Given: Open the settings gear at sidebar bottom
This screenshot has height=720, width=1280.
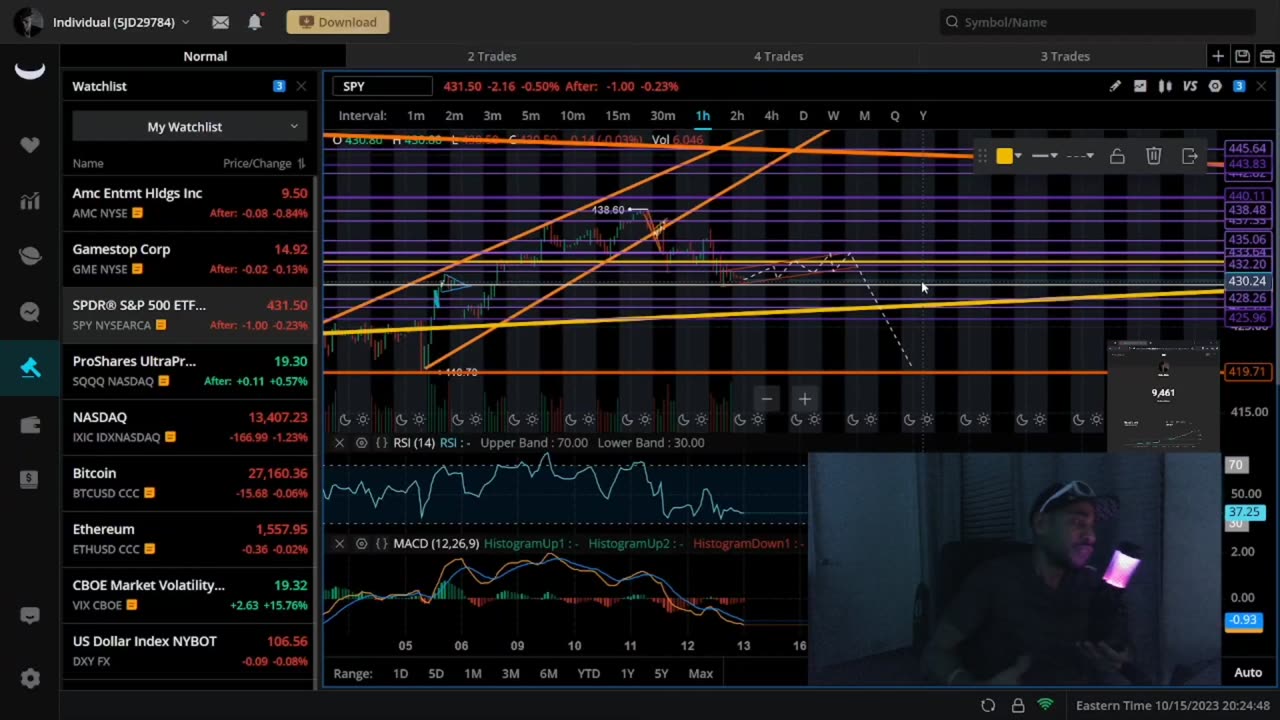Looking at the screenshot, I should [30, 679].
